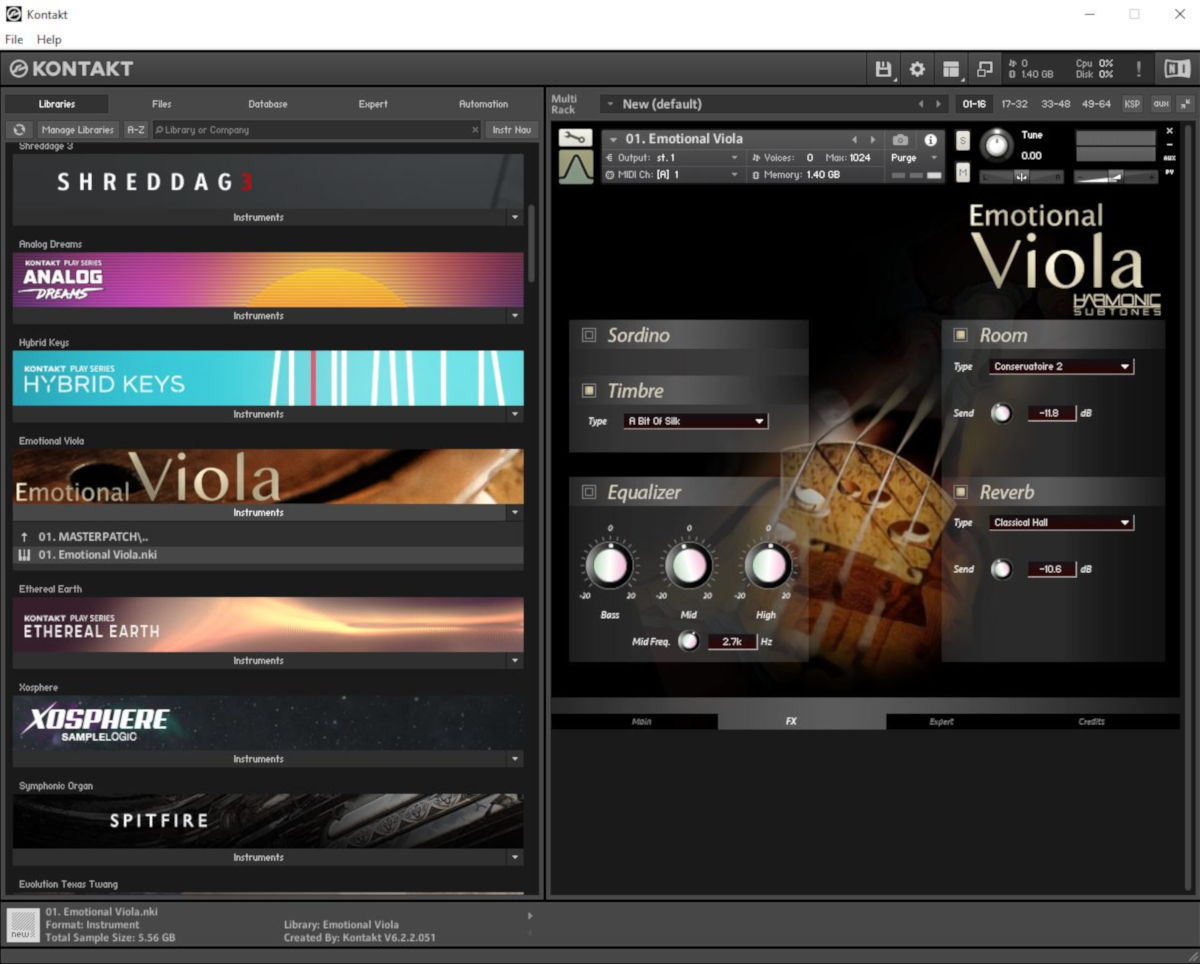The width and height of the screenshot is (1200, 964).
Task: Click the new instrument icon in info bar
Action: point(24,925)
